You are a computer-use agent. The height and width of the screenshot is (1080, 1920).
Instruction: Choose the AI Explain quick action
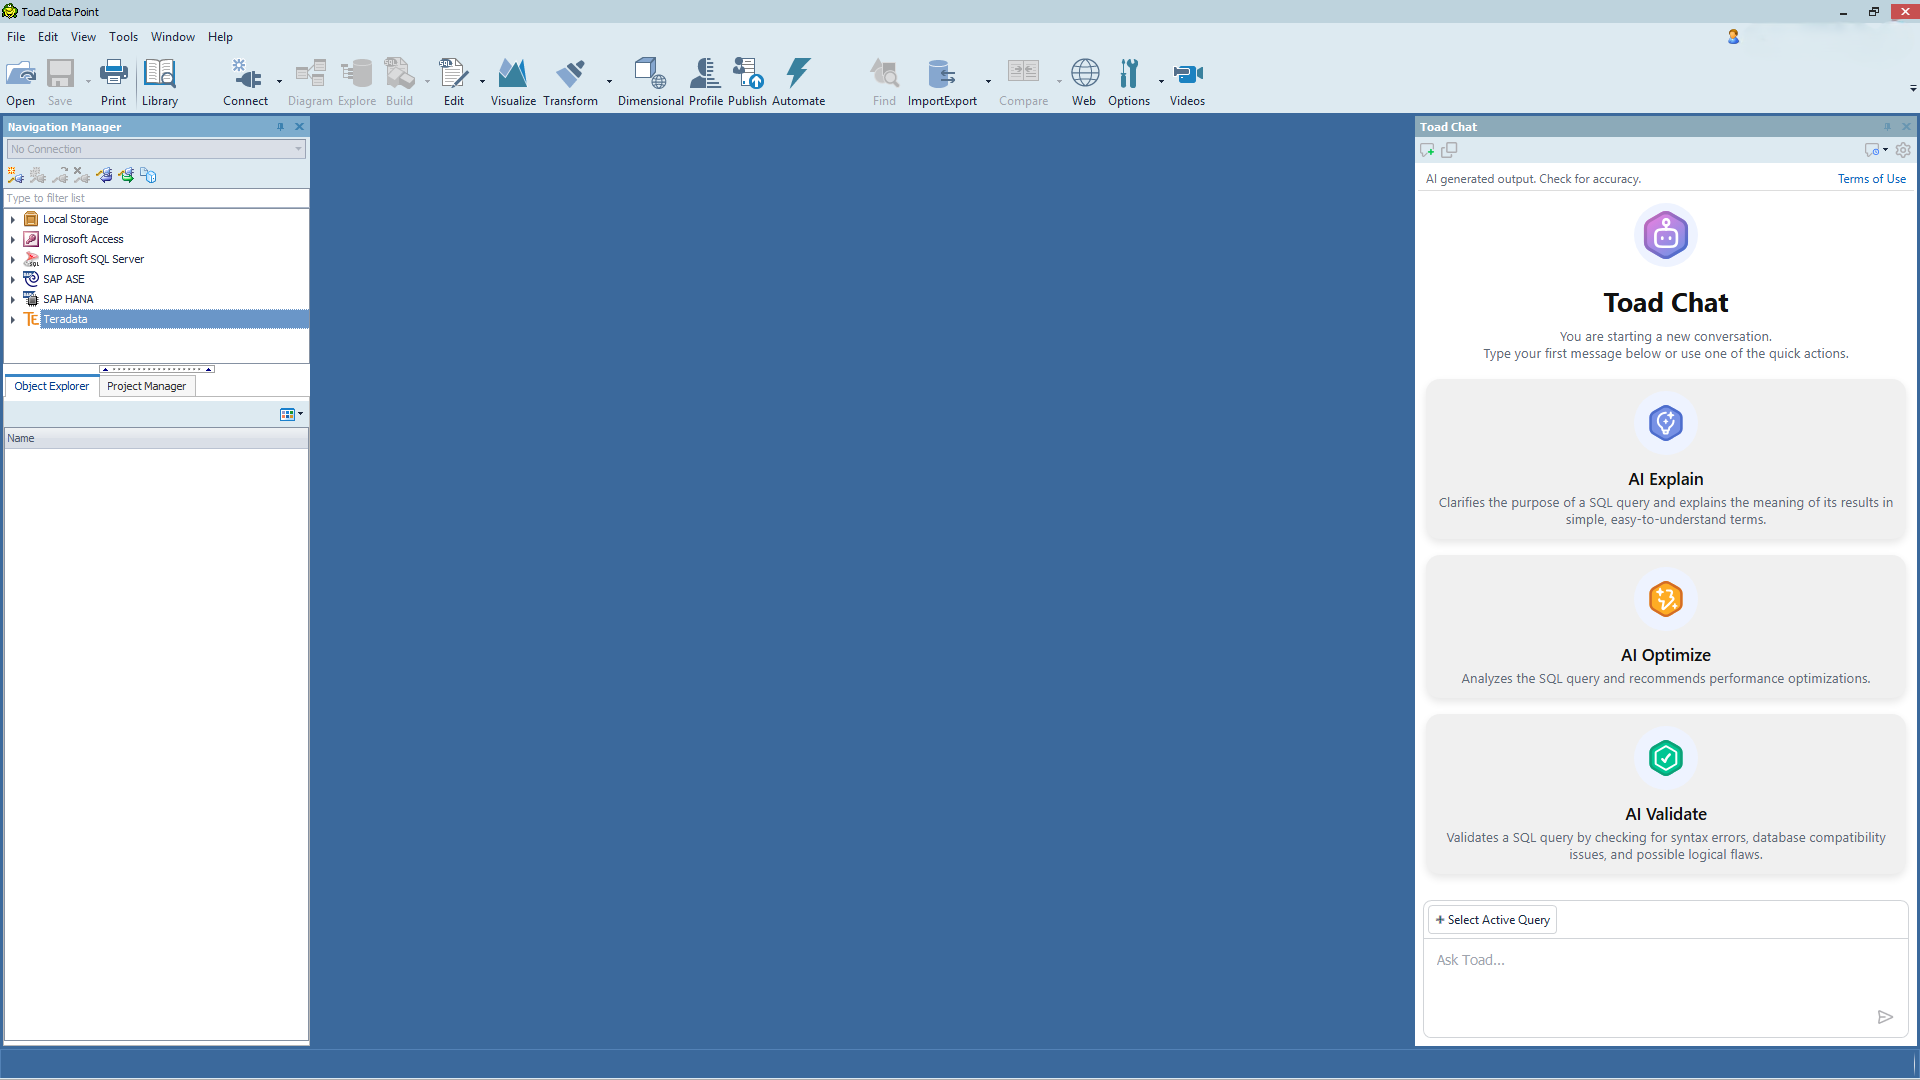coord(1665,461)
